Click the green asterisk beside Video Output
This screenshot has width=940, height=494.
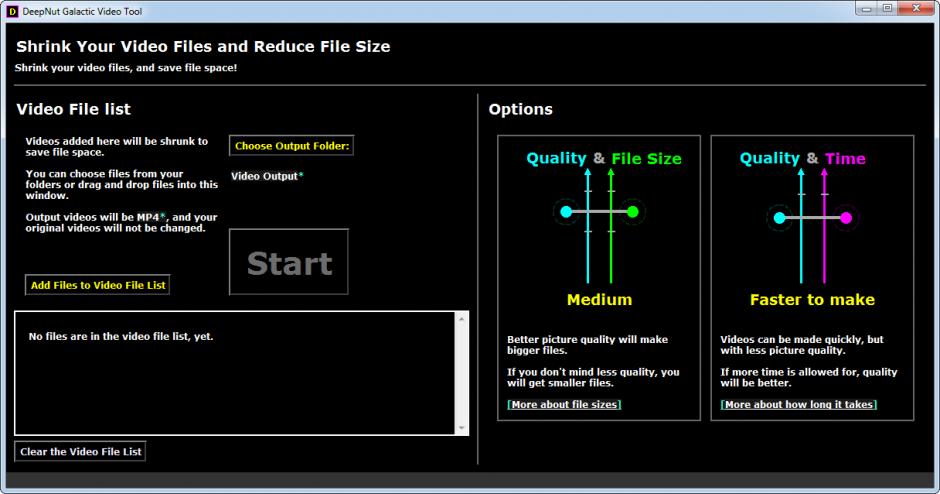click(301, 176)
